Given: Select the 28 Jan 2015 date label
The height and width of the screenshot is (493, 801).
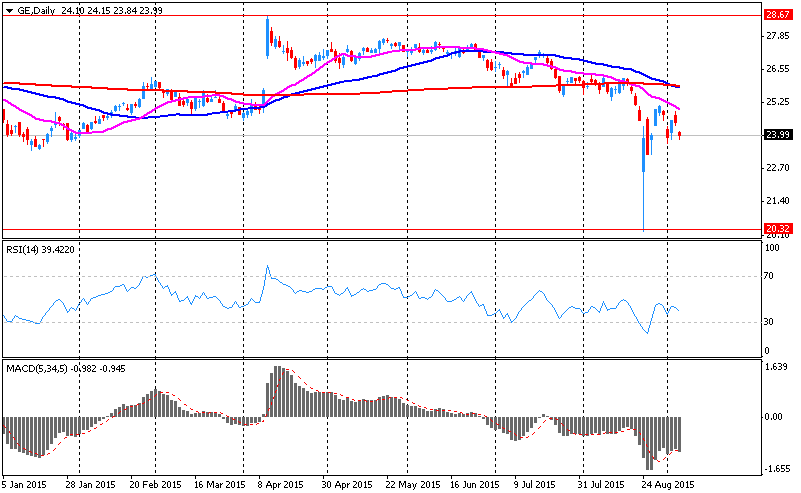Looking at the screenshot, I should (x=90, y=484).
